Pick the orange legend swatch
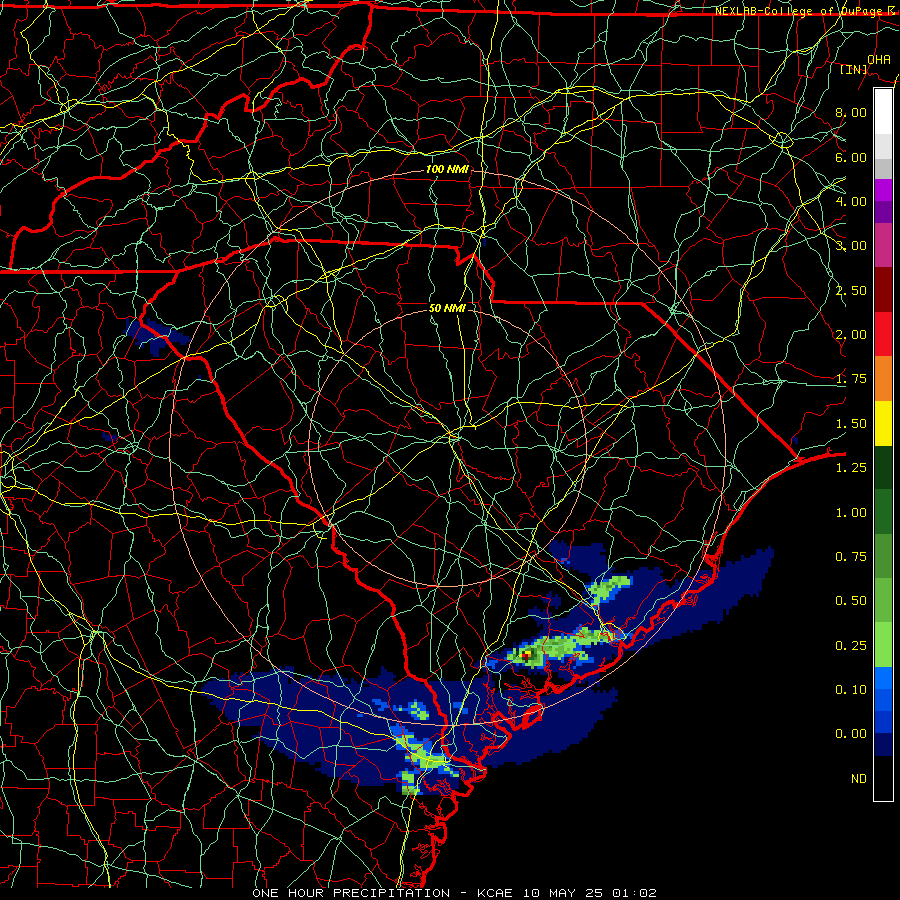The image size is (900, 900). [x=883, y=379]
